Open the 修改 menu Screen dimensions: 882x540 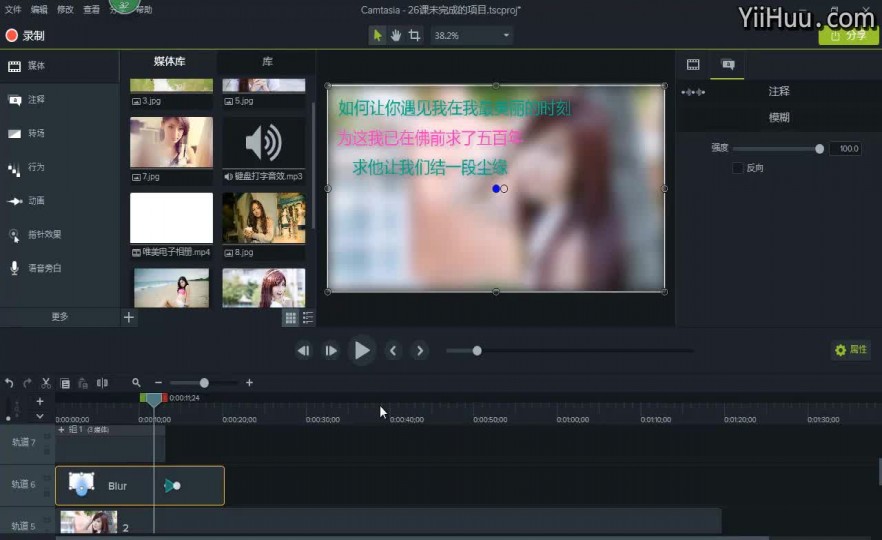click(65, 10)
